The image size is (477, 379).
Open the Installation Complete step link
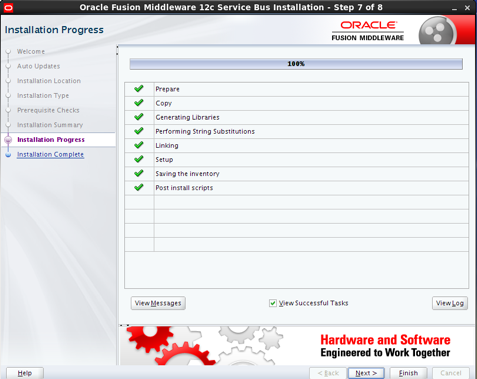click(x=50, y=154)
